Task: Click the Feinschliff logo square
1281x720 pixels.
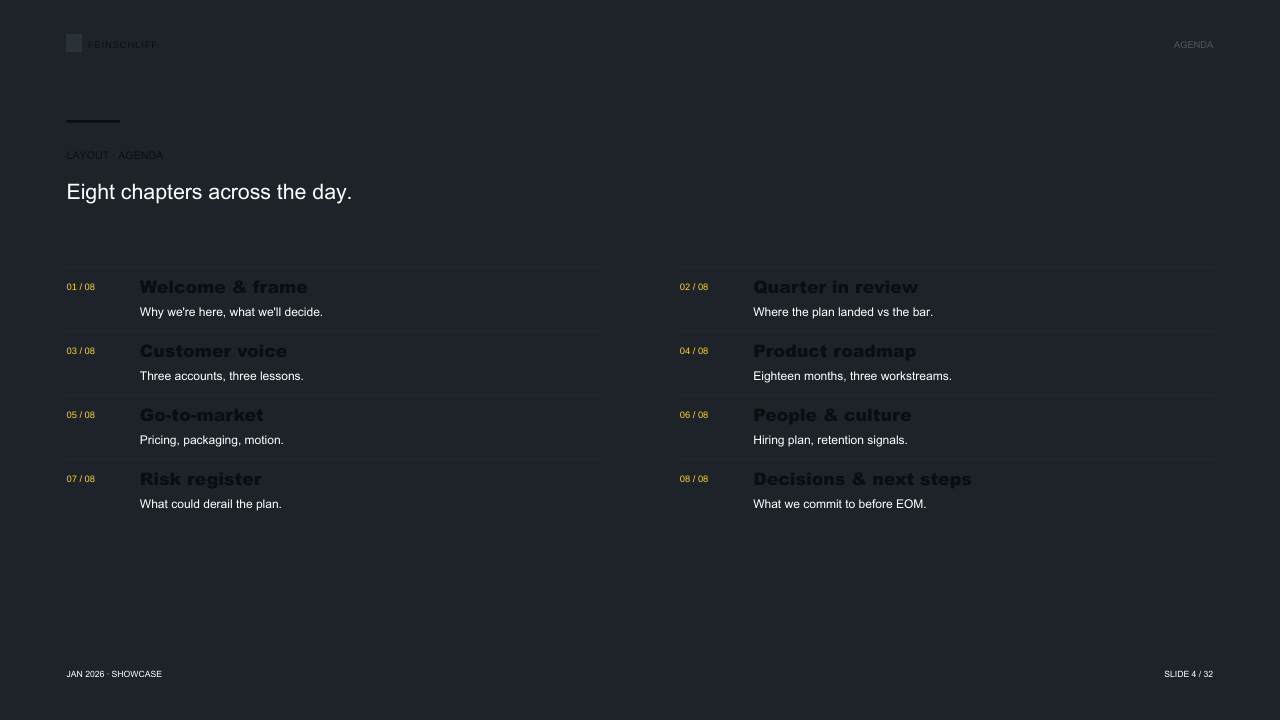Action: coord(74,43)
